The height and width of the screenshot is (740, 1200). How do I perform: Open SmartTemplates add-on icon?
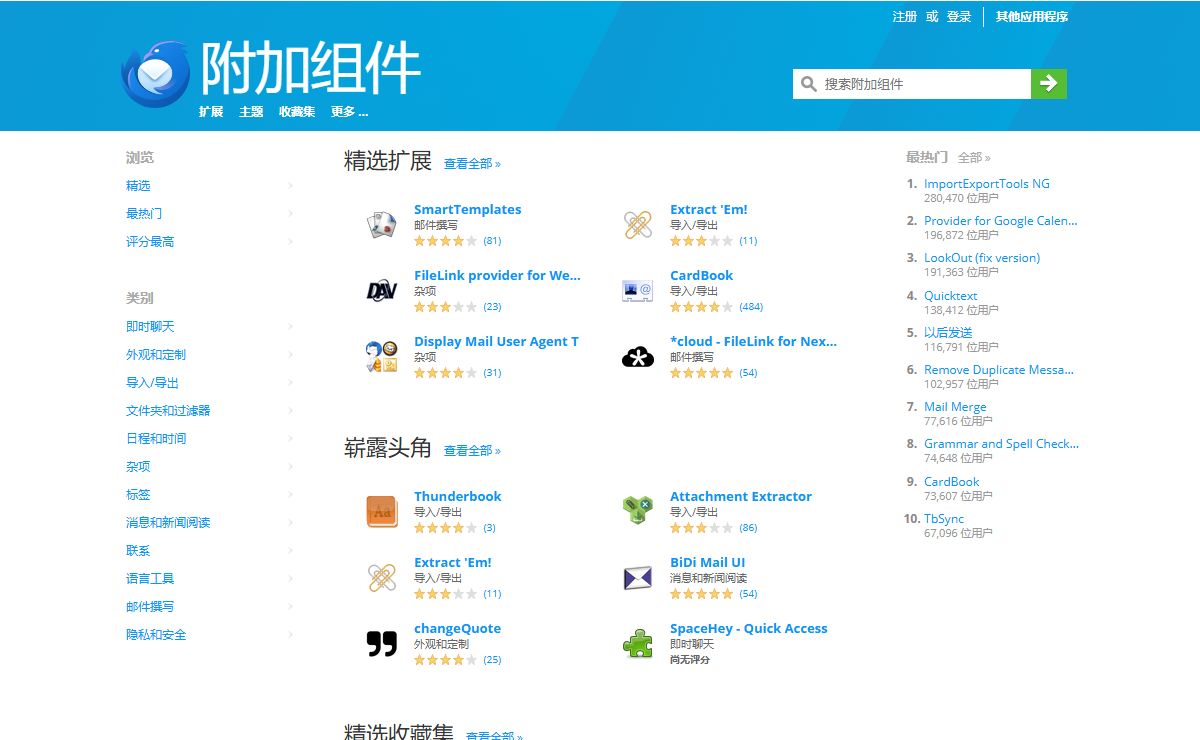pos(382,225)
